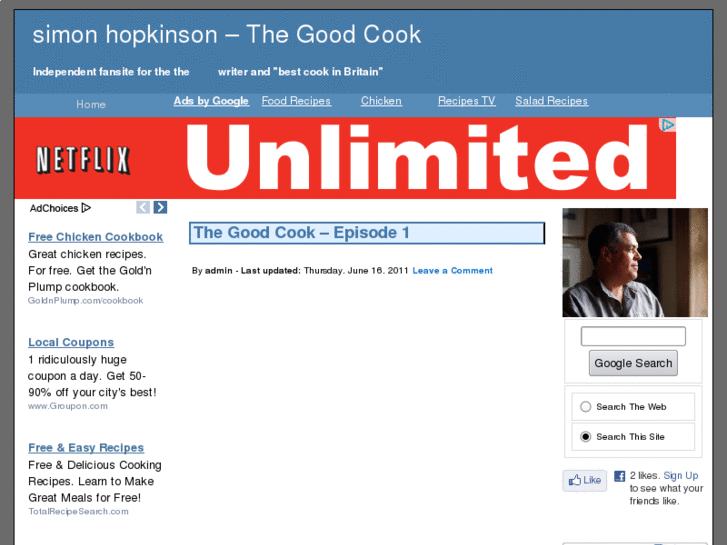Click the '2 likes.' text
Viewport: 727px width, 545px height.
click(x=645, y=475)
